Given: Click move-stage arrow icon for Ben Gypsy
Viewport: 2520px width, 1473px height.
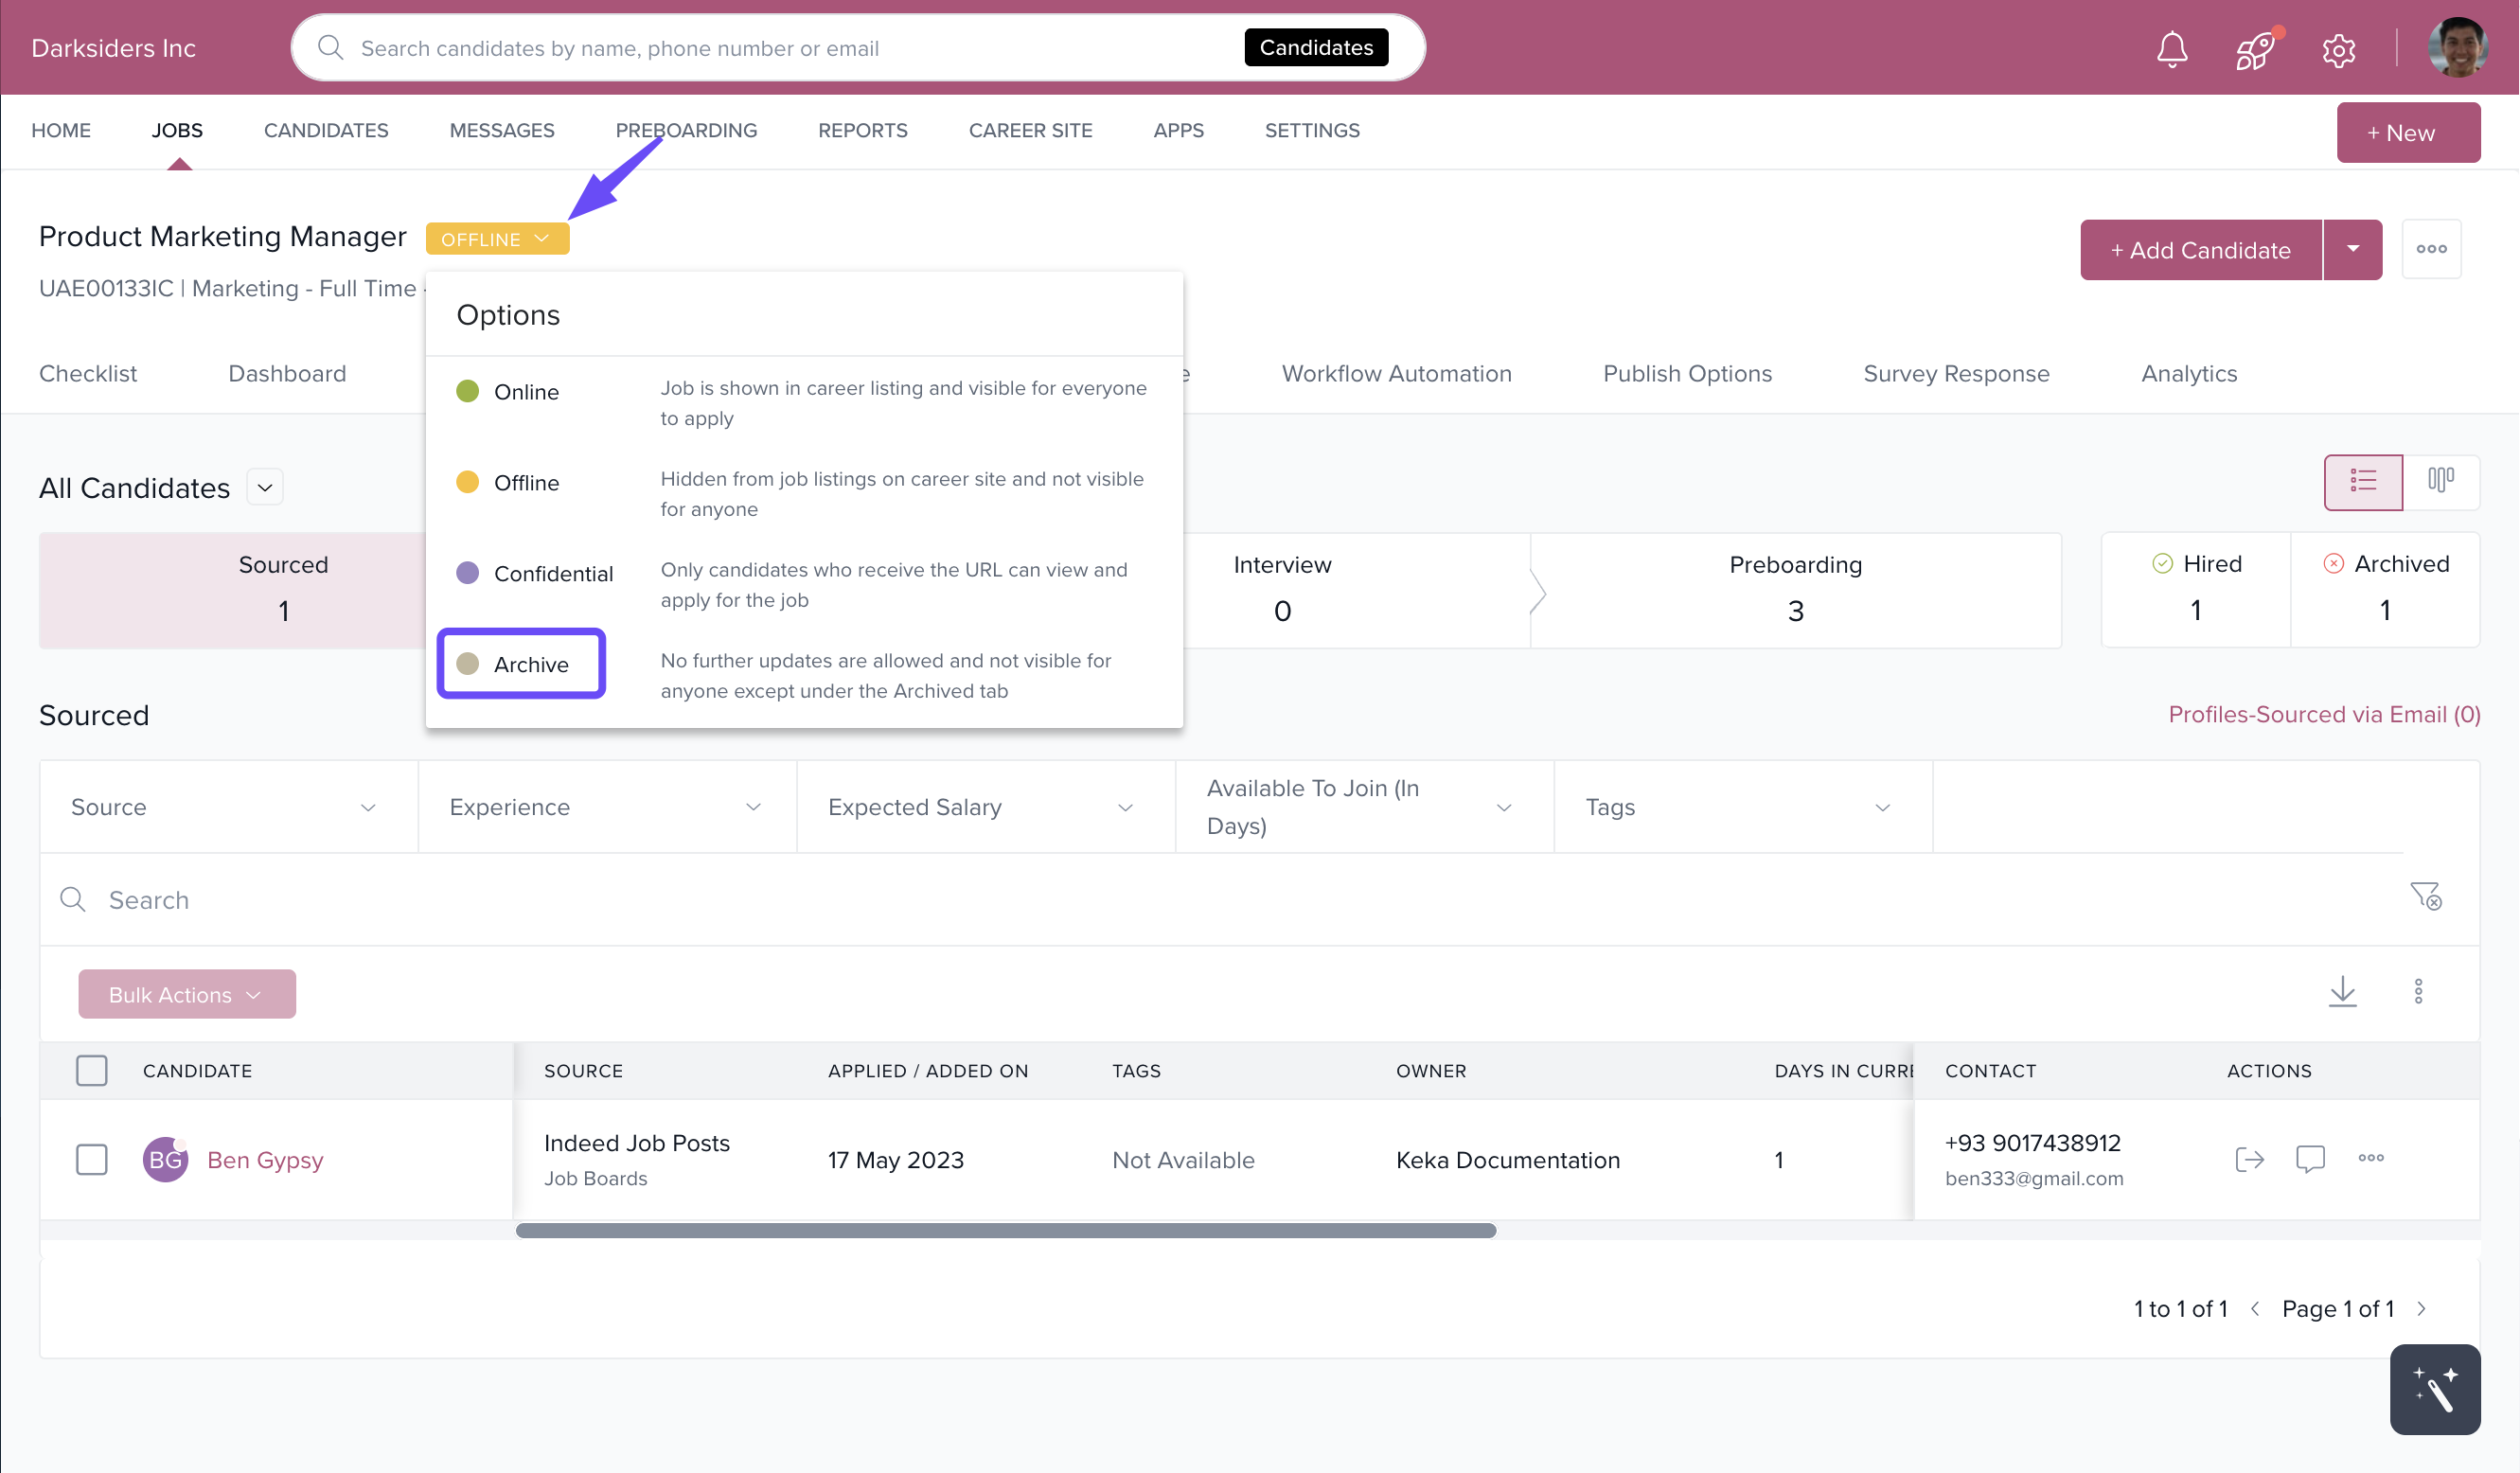Looking at the screenshot, I should (2249, 1159).
